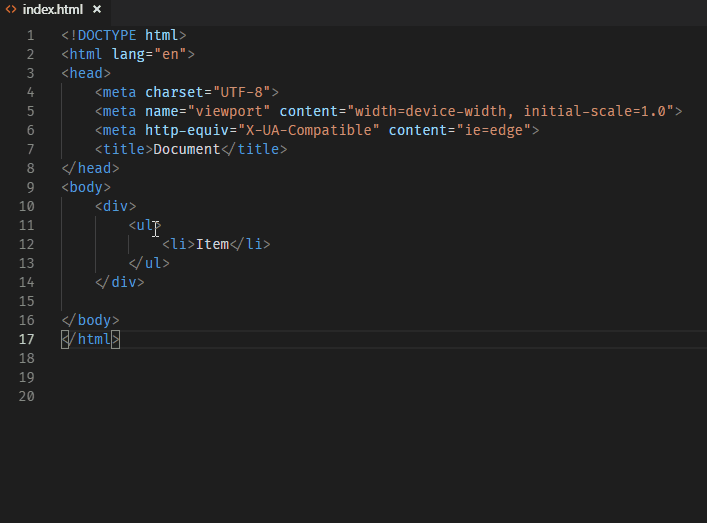This screenshot has height=523, width=707.
Task: Click the HTML file icon on the tab
Action: pos(11,9)
